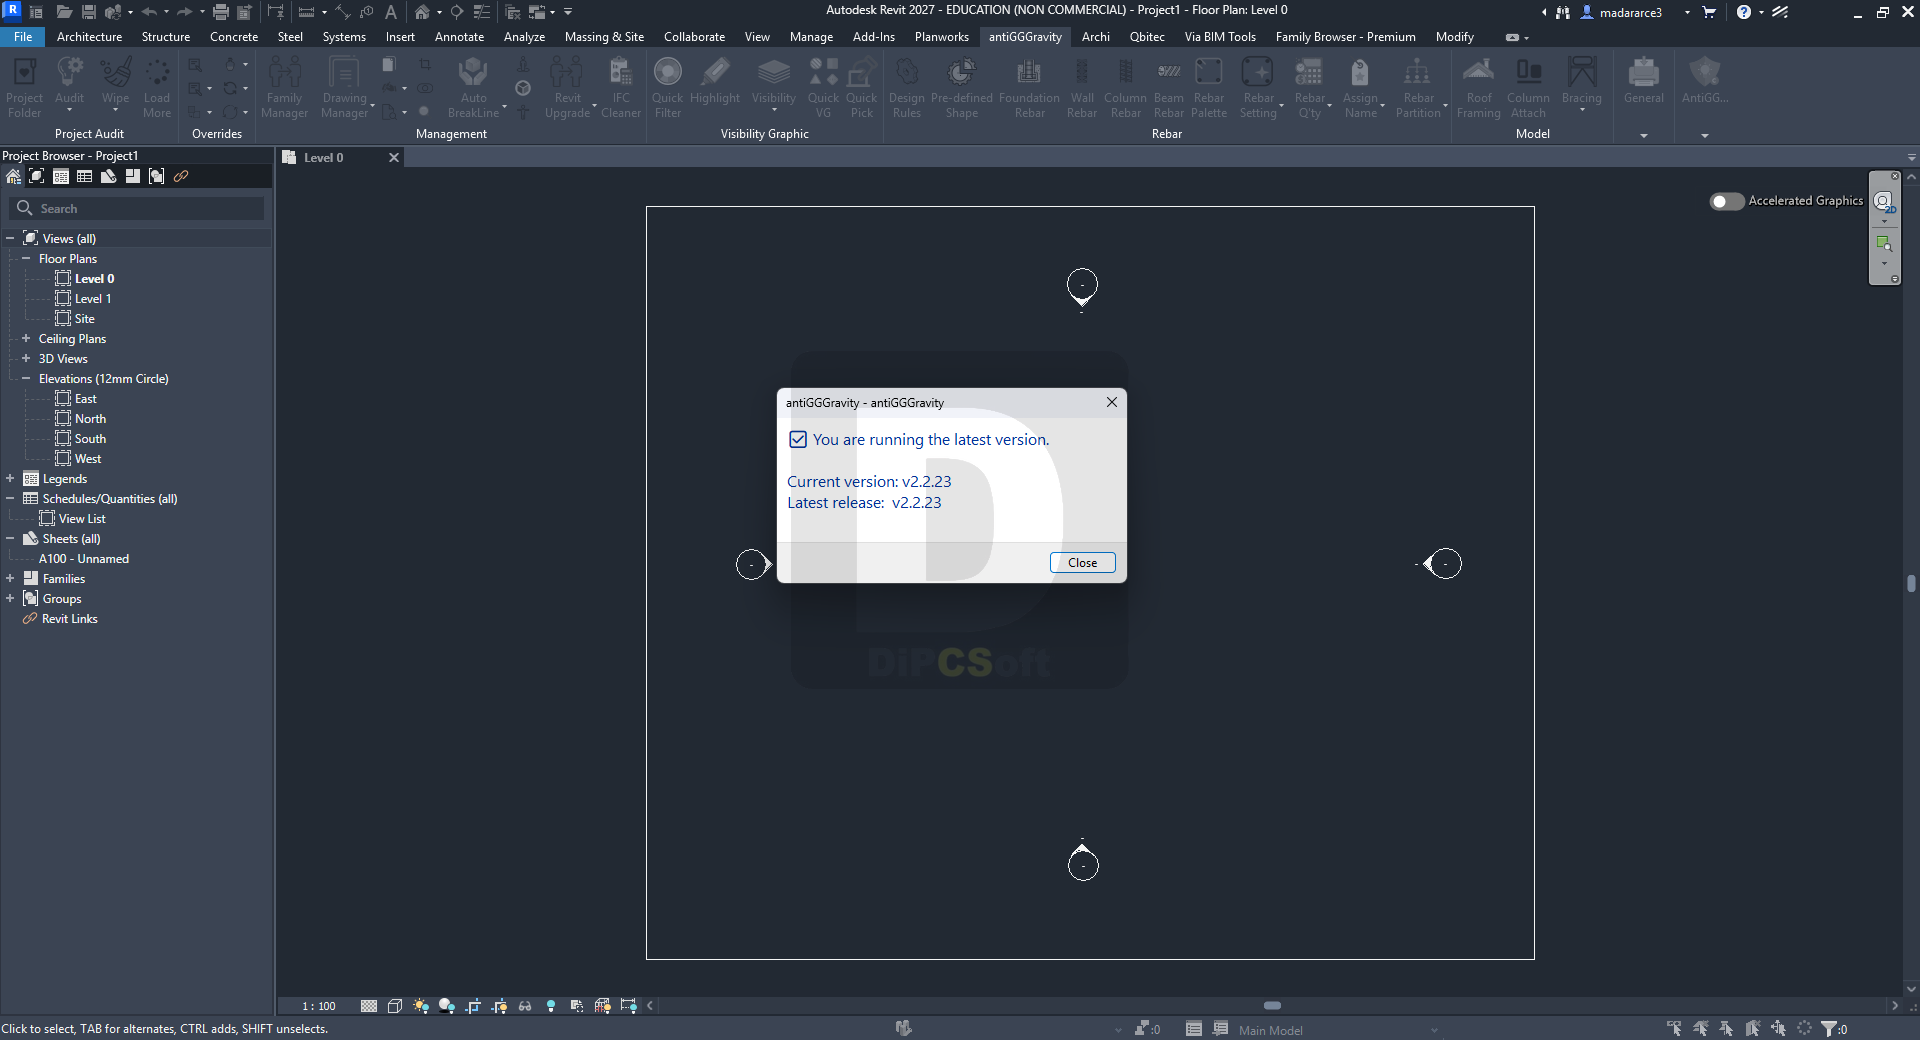
Task: Switch to the Add-Ins ribbon tab
Action: (873, 37)
